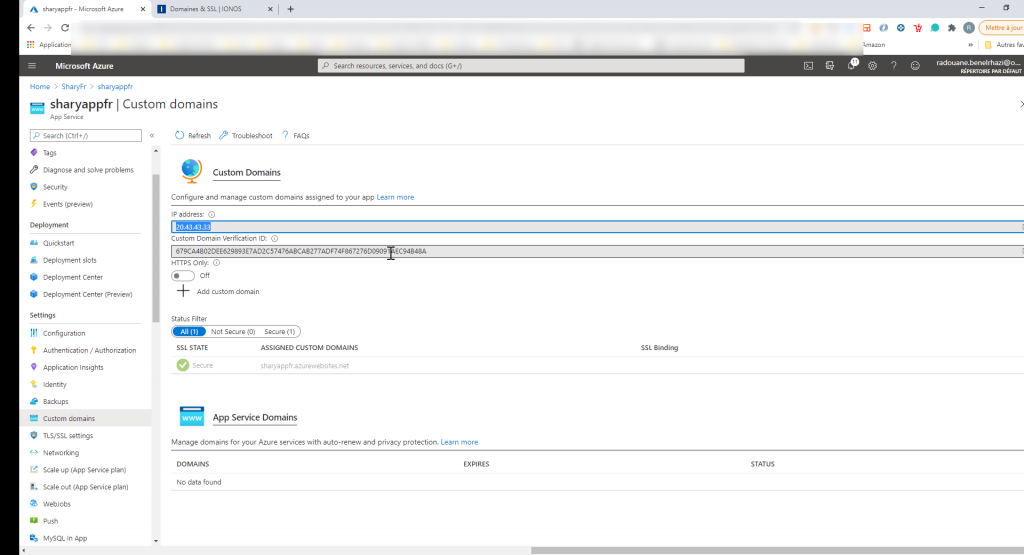1024x555 pixels.
Task: Click the Mettre à jour browser button
Action: [x=1002, y=27]
